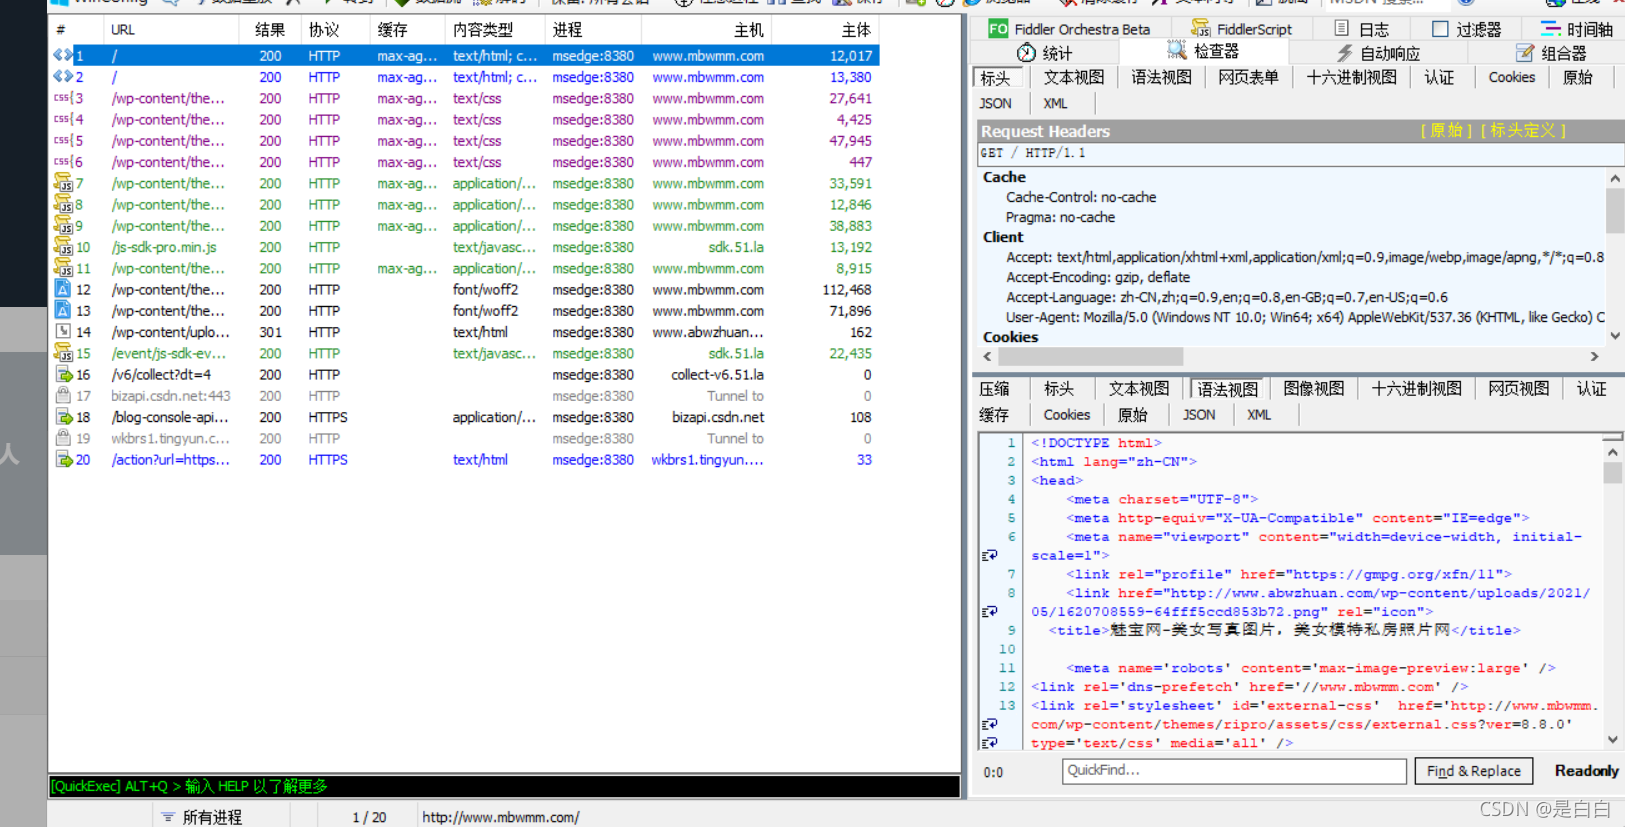Select session 14 with 301 result
The image size is (1625, 827).
[465, 332]
